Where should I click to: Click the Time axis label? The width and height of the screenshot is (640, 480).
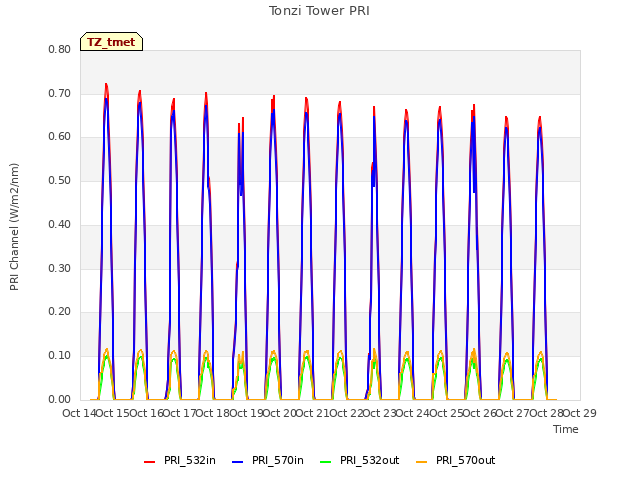coord(566,429)
